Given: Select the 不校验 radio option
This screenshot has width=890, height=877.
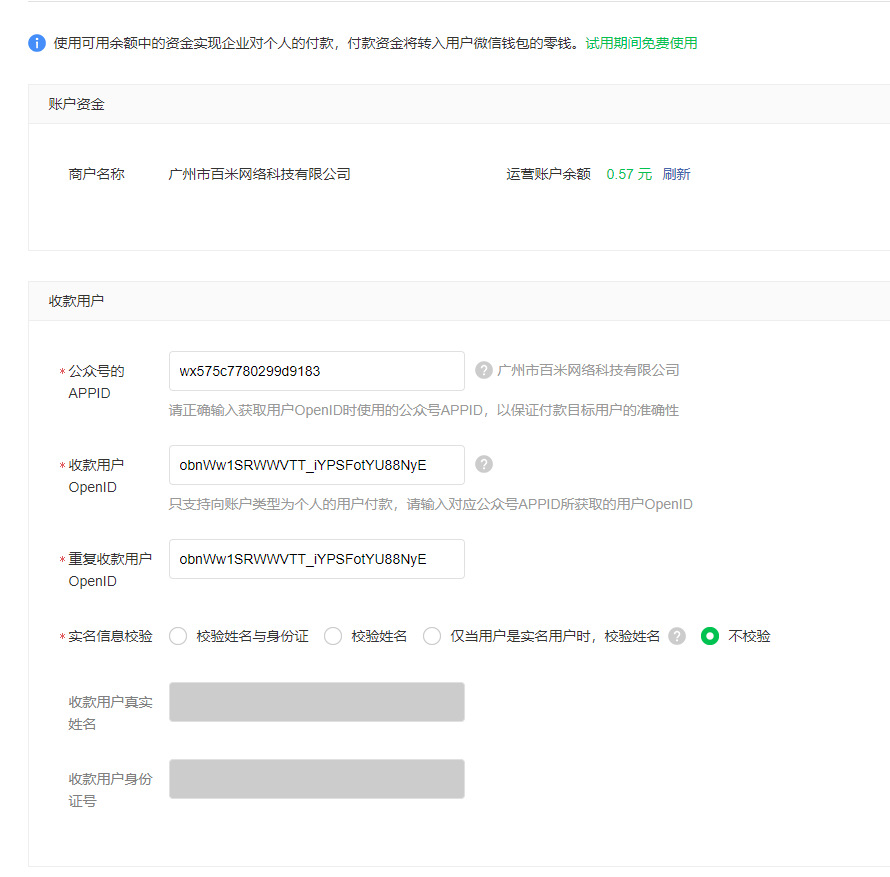Looking at the screenshot, I should pos(710,636).
